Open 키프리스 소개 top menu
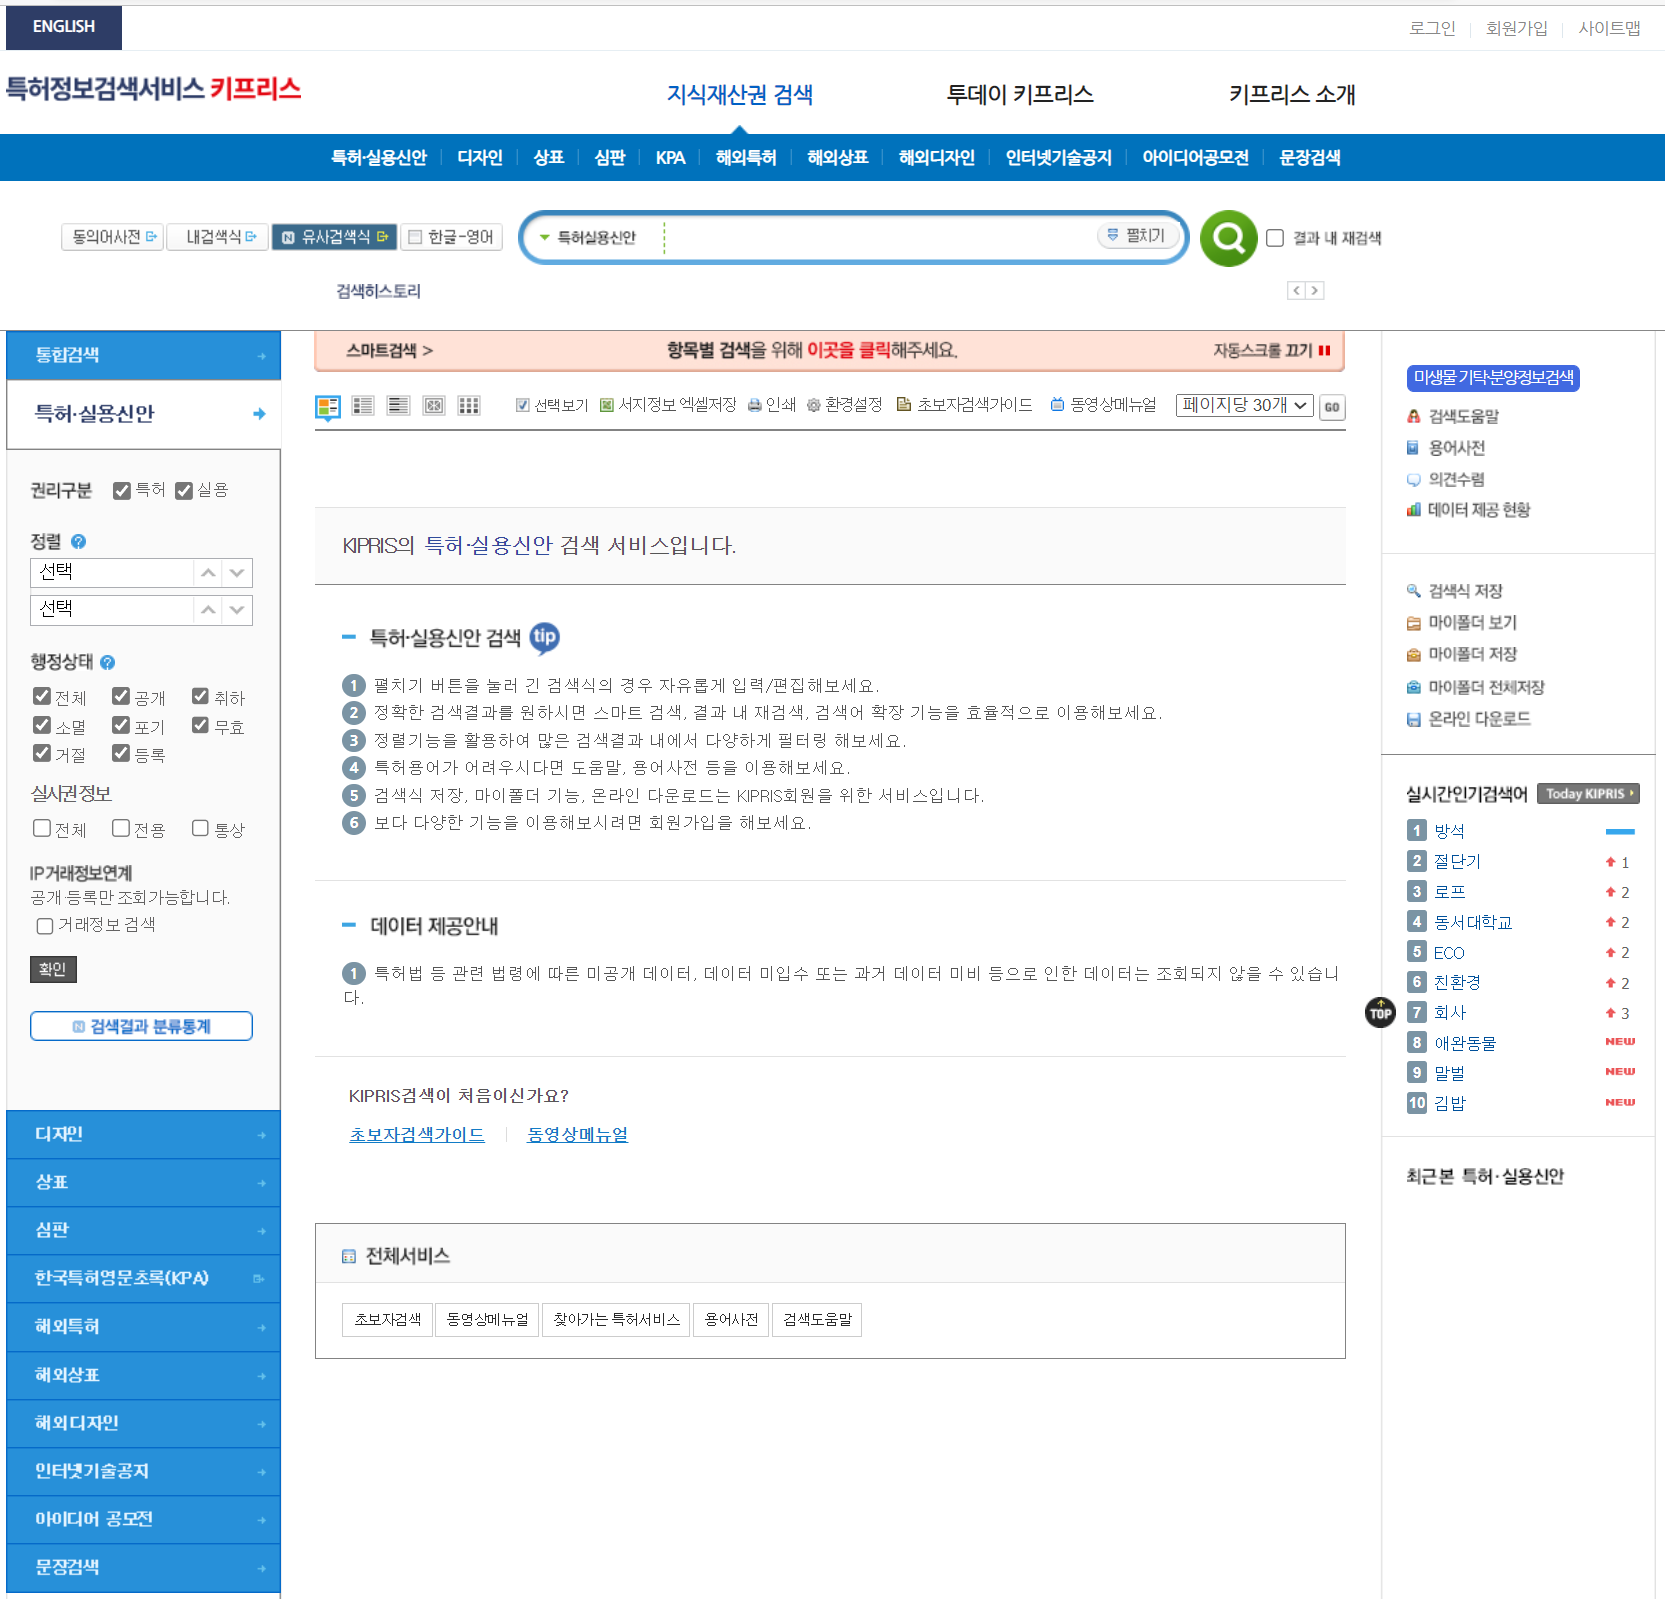Viewport: 1665px width, 1599px height. tap(1292, 94)
